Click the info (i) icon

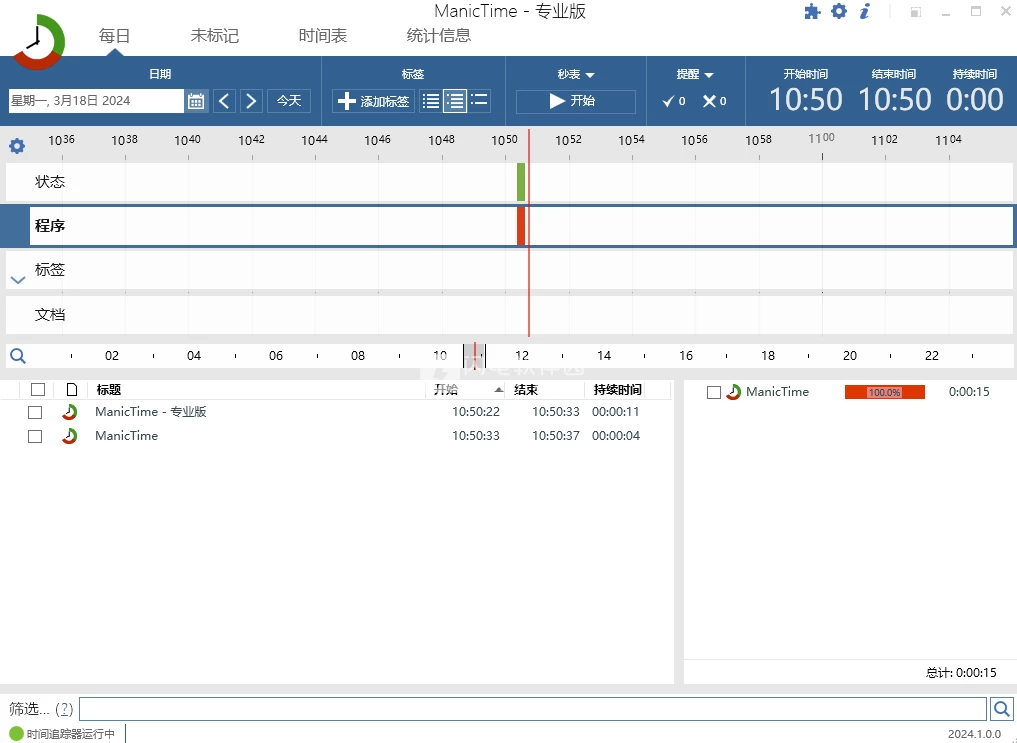coord(864,12)
